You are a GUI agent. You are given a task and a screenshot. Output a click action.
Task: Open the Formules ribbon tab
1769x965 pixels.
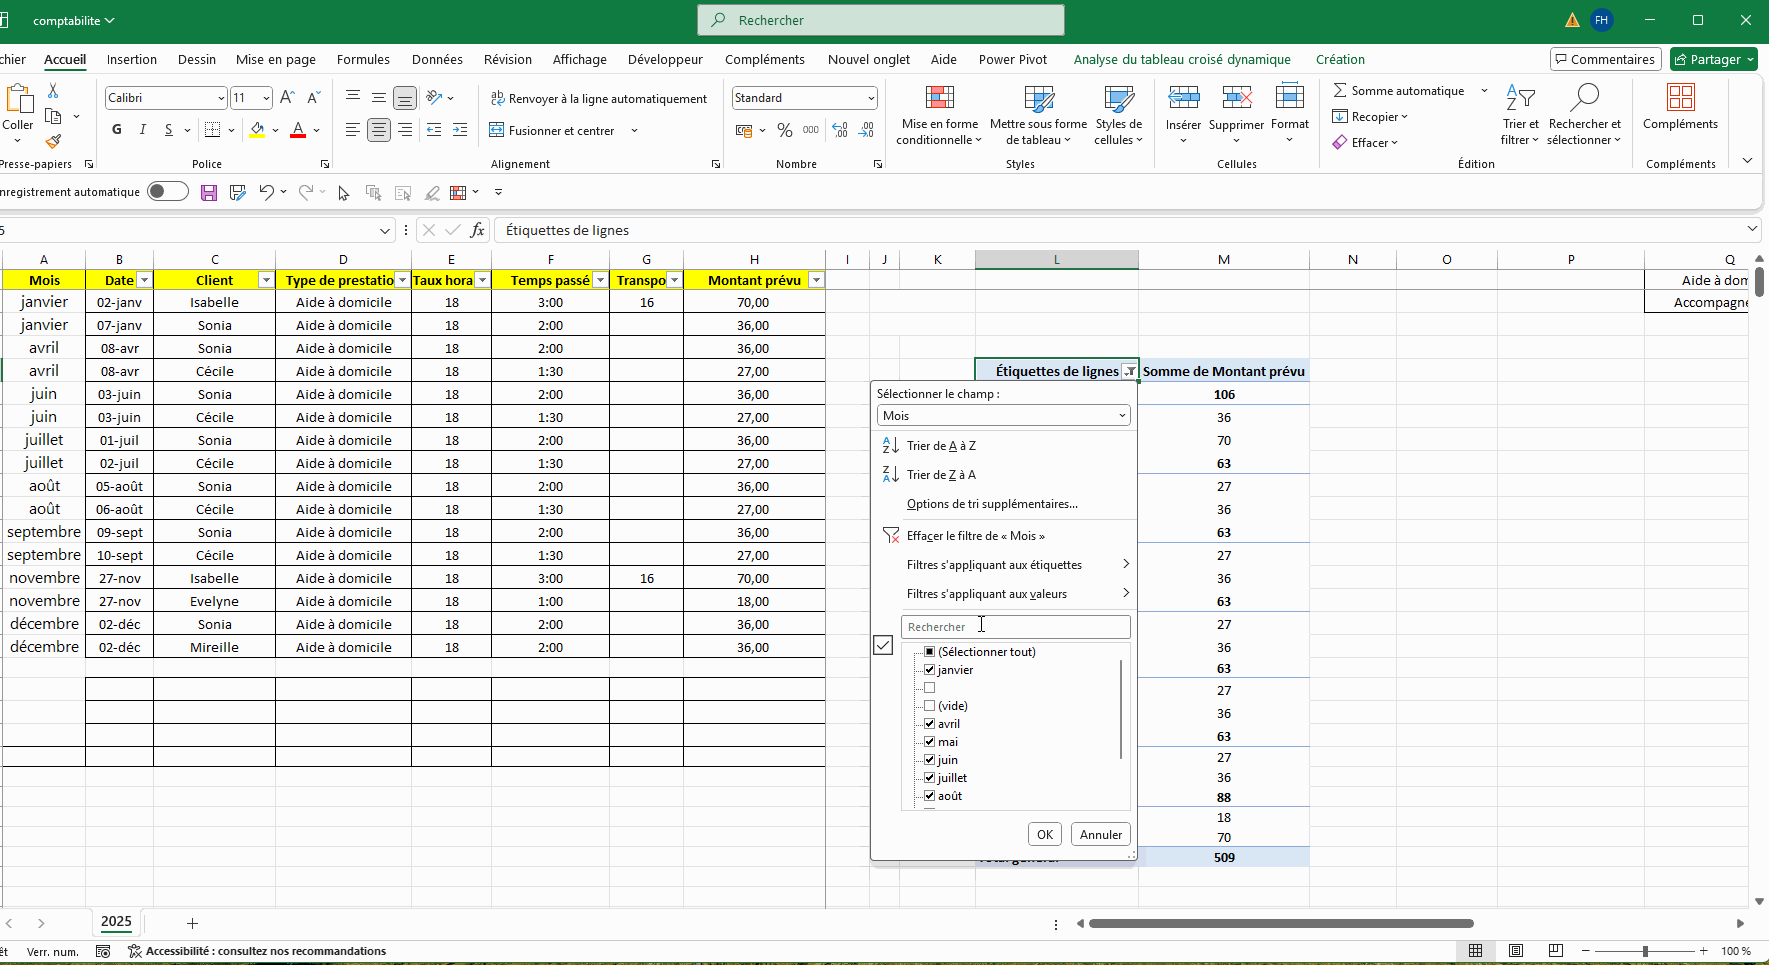(x=363, y=60)
